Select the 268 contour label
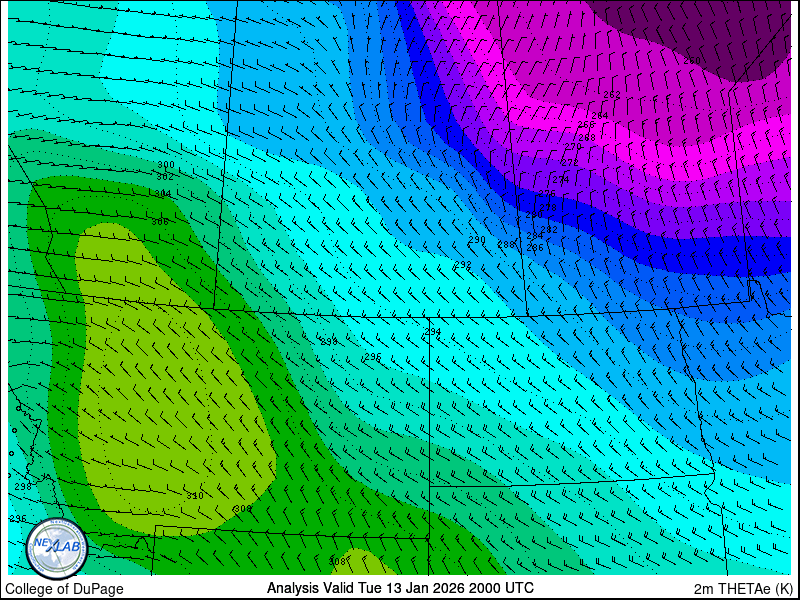 click(x=587, y=138)
